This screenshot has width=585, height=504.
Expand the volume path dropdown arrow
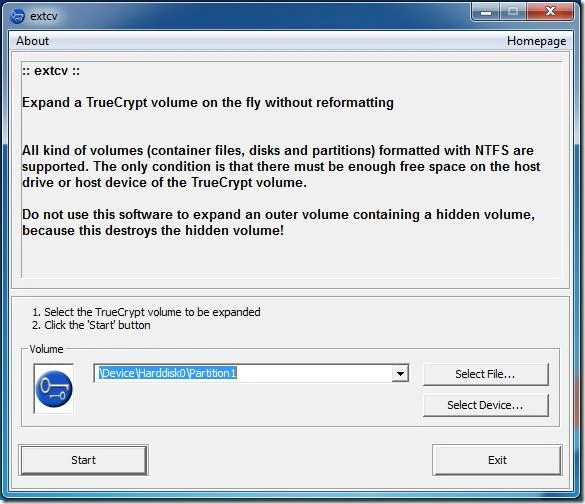coord(400,373)
